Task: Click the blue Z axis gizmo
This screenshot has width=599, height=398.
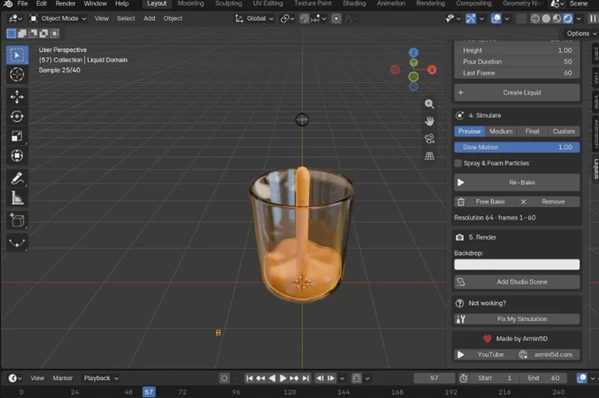Action: tap(413, 52)
